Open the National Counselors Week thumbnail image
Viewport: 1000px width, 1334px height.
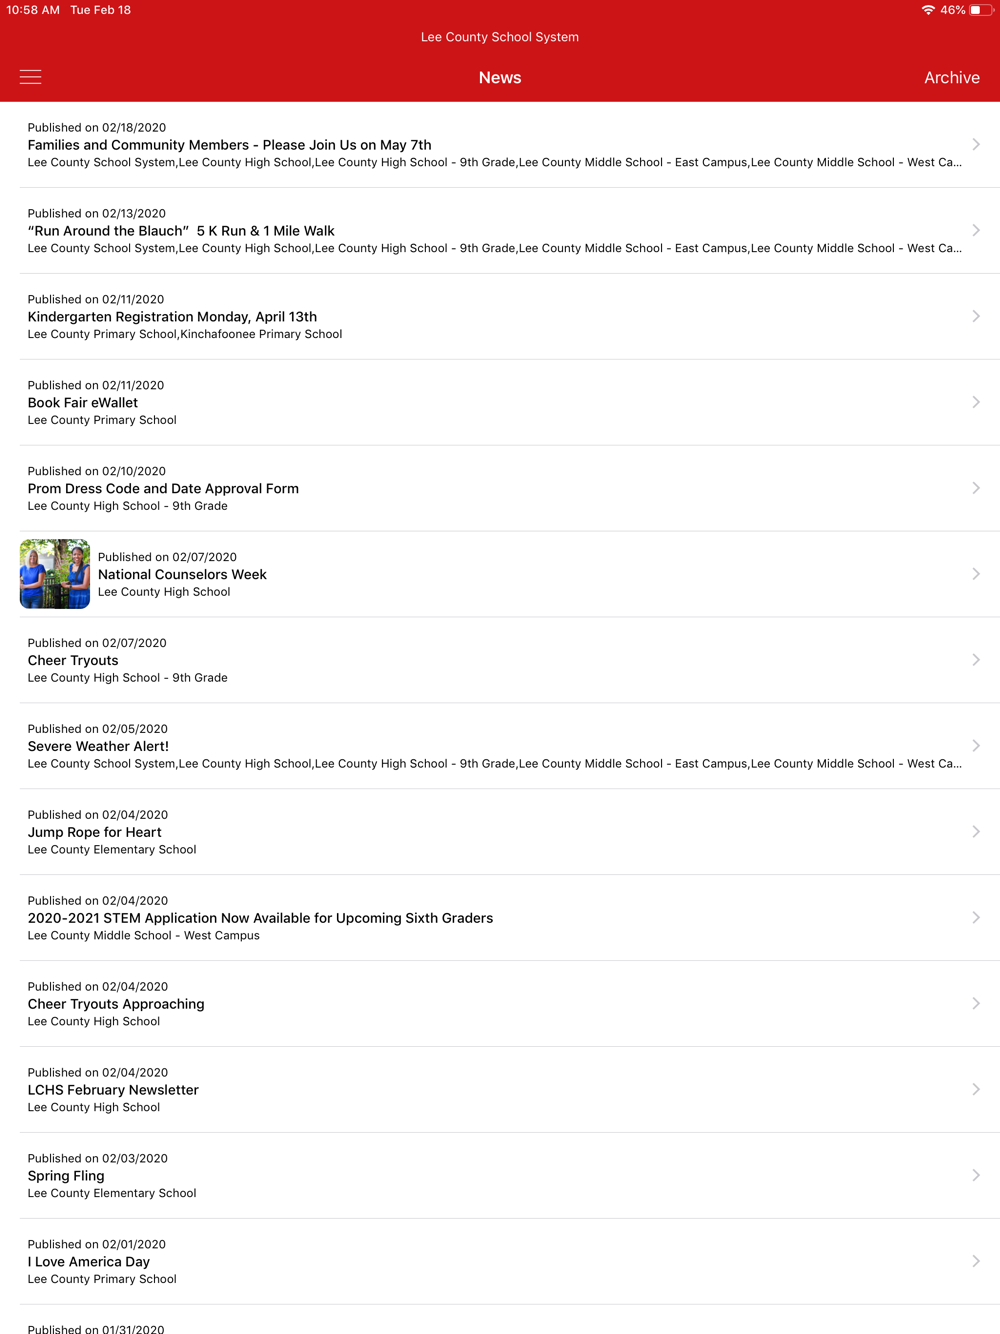pos(55,574)
